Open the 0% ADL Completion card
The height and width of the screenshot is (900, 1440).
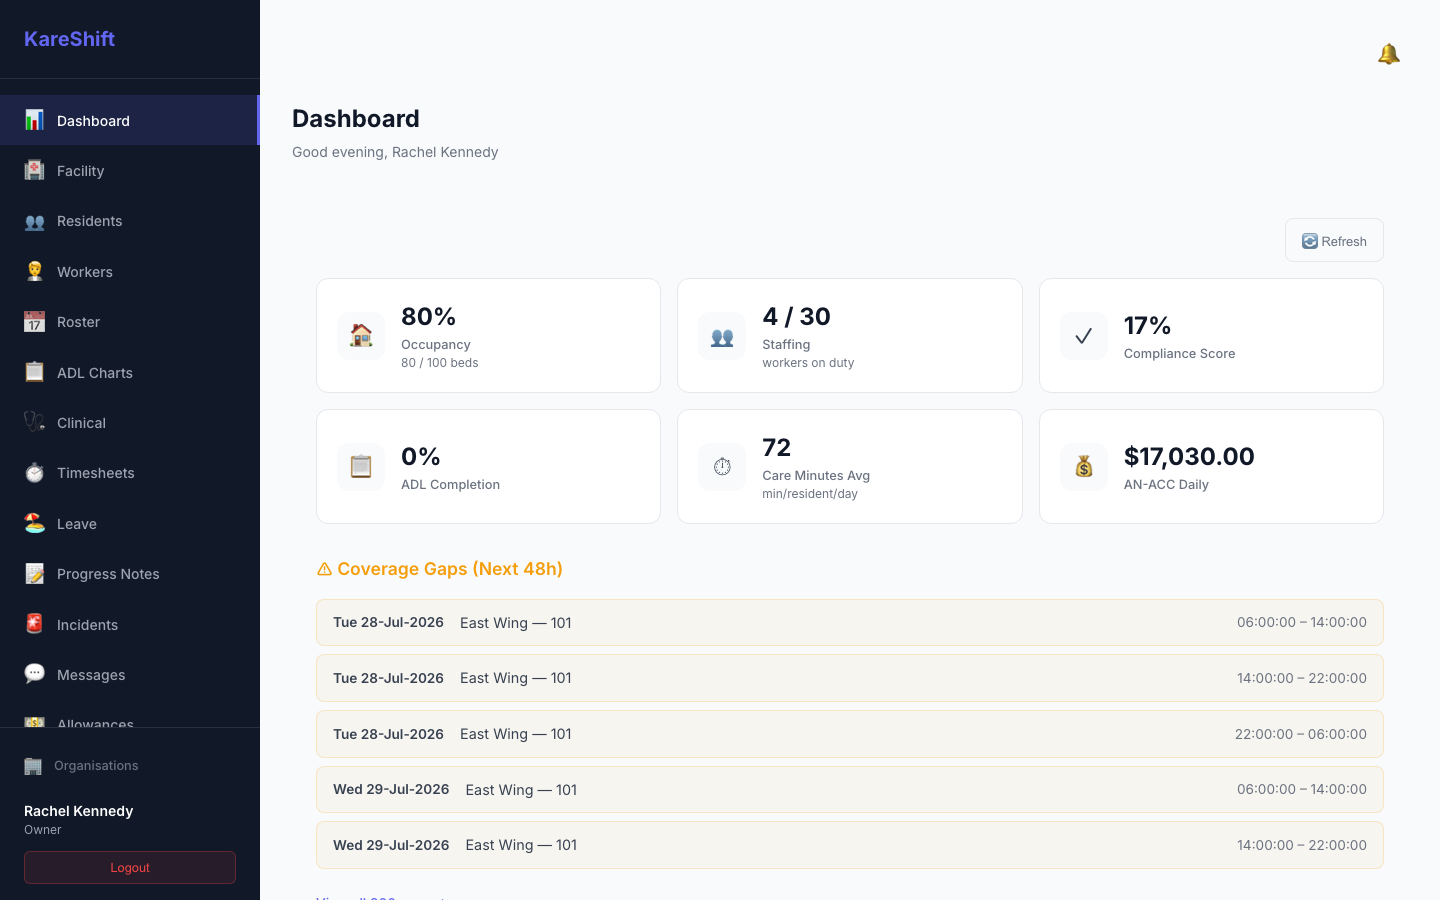488,466
